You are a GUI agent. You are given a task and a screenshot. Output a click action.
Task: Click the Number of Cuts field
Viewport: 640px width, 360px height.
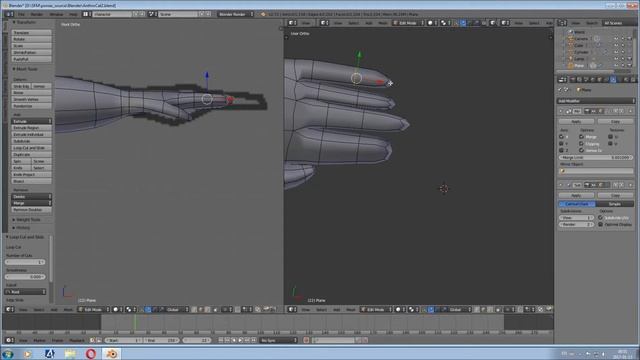(25, 262)
